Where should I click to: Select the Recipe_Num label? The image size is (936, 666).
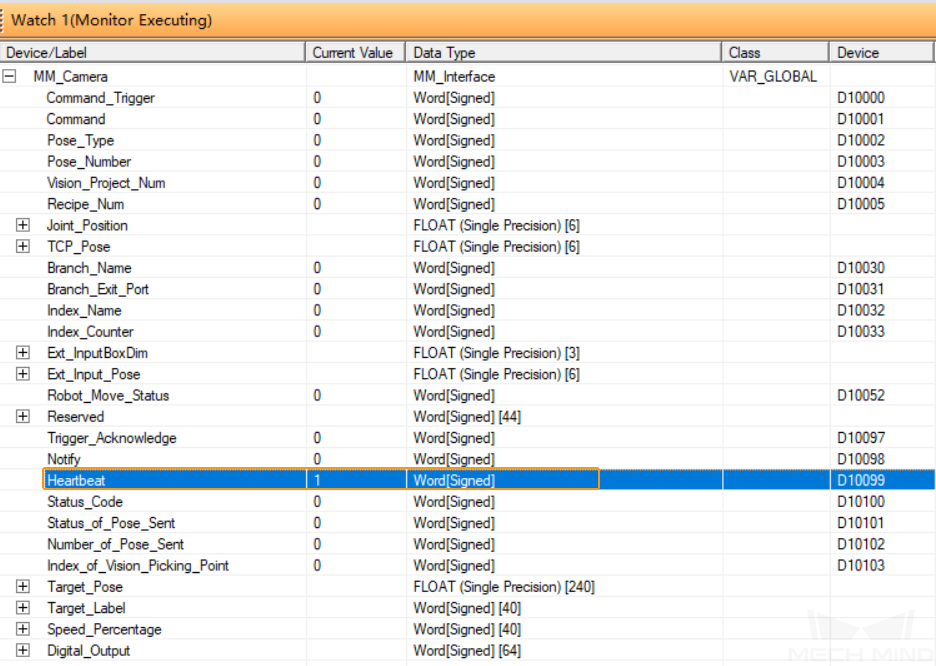coord(85,204)
